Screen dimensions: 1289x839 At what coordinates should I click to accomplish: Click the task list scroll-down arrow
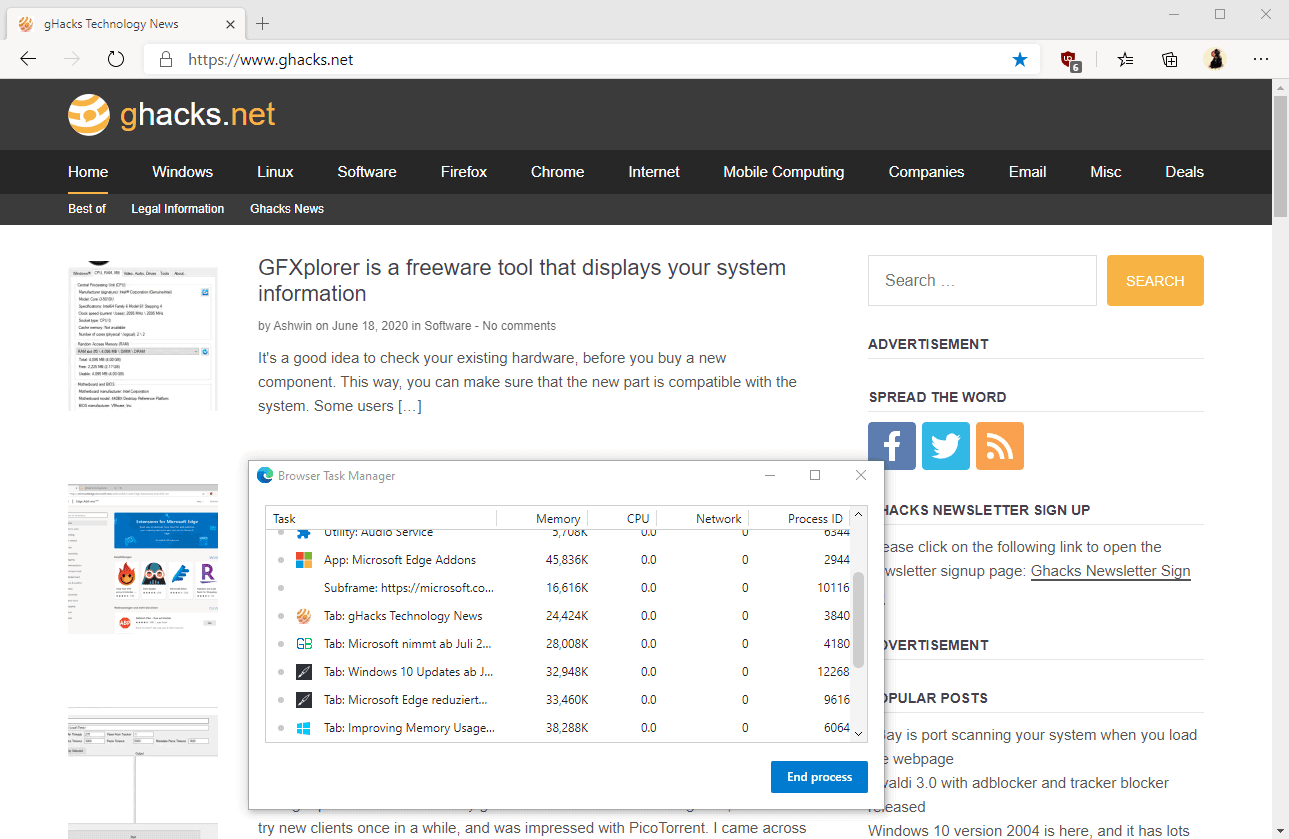click(x=859, y=734)
